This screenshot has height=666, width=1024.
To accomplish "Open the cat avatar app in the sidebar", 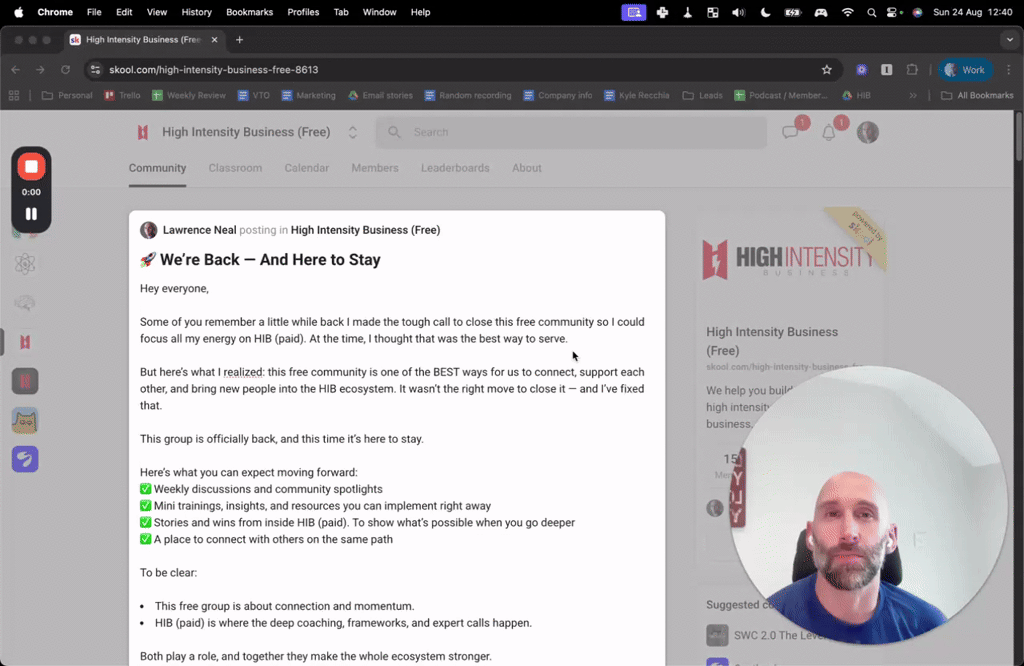I will coord(25,420).
